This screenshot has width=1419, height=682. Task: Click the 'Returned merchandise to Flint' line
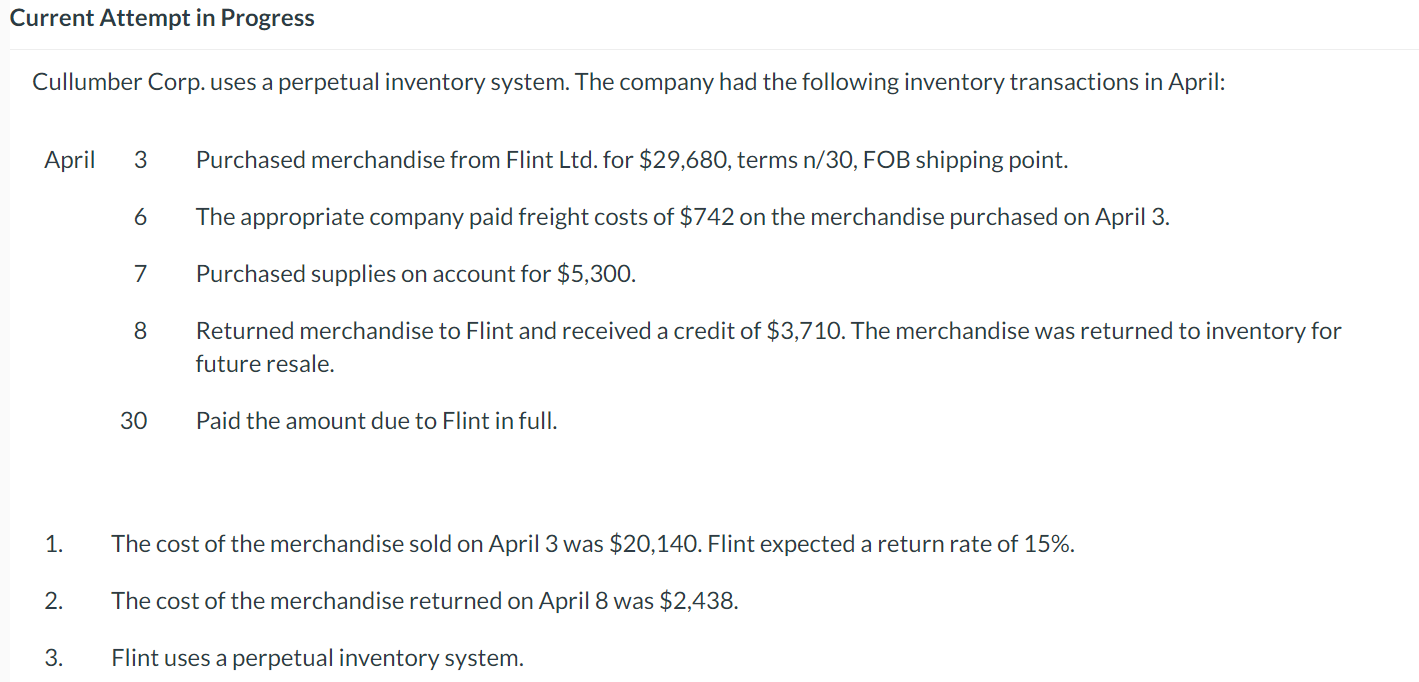pyautogui.click(x=768, y=331)
